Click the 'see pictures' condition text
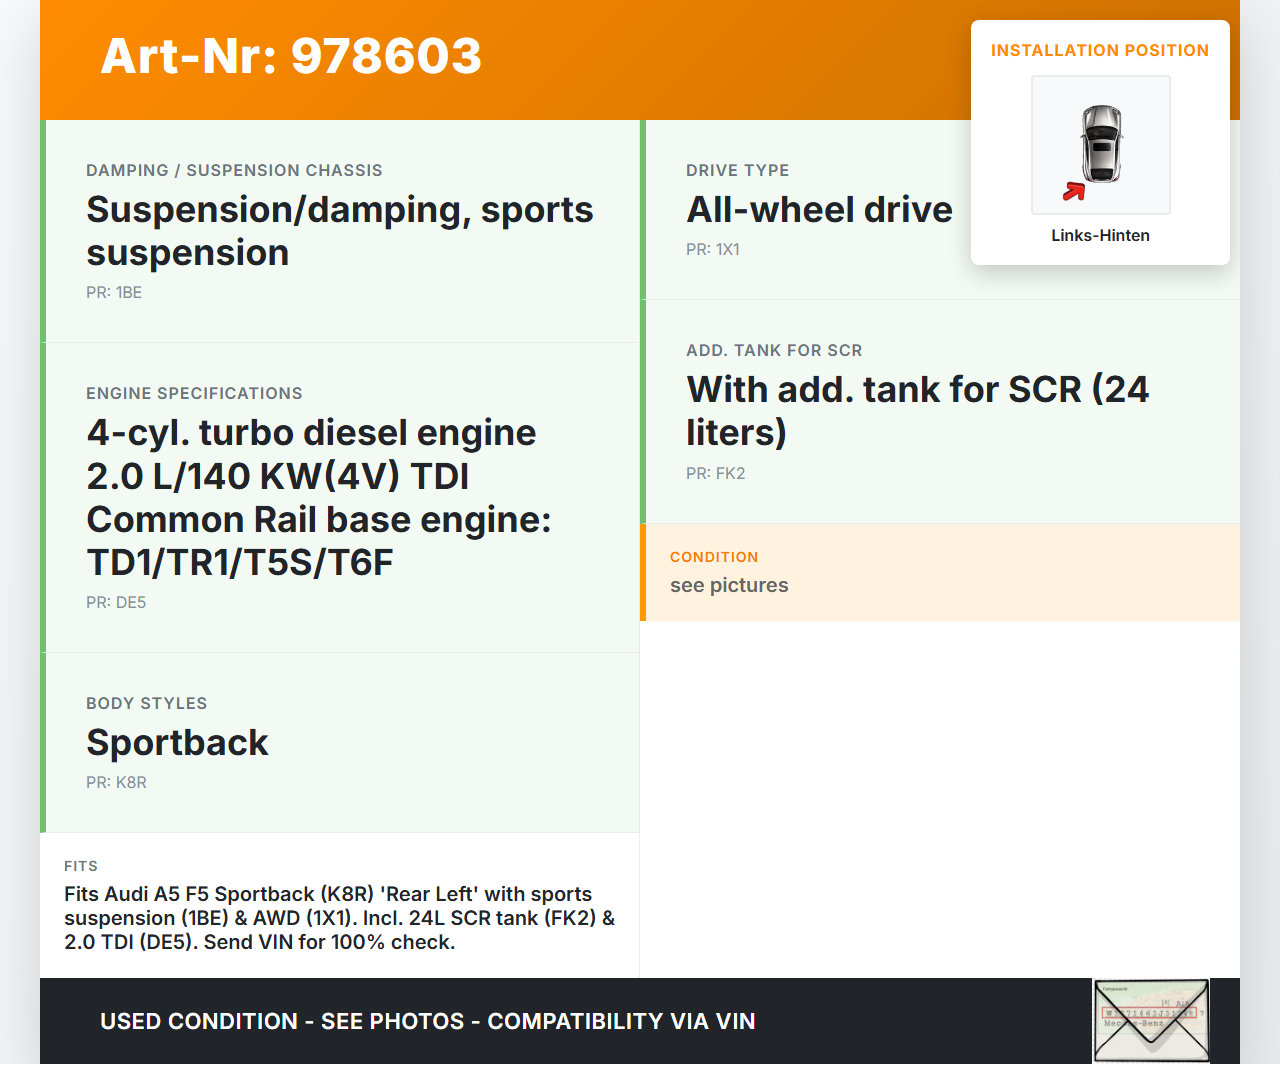Image resolution: width=1280 pixels, height=1065 pixels. pyautogui.click(x=729, y=585)
